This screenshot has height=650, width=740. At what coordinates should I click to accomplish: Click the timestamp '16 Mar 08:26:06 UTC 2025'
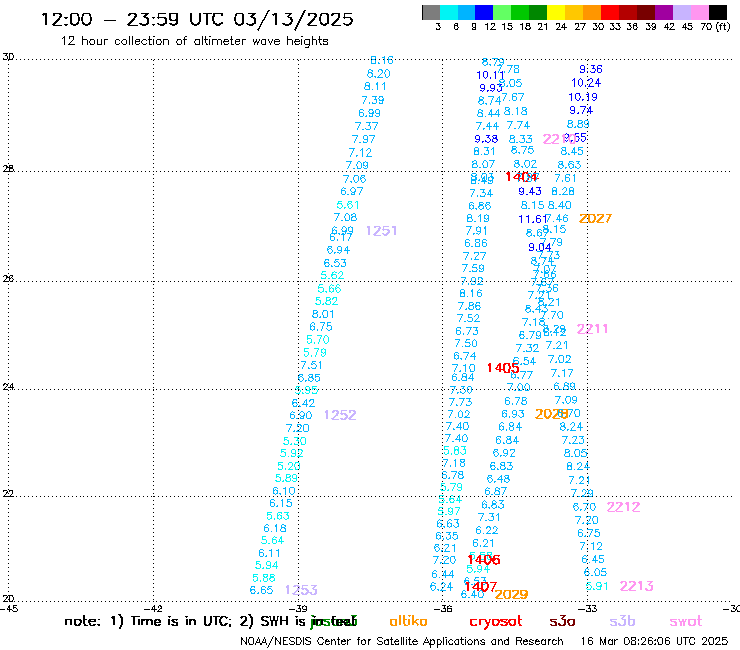(x=654, y=642)
